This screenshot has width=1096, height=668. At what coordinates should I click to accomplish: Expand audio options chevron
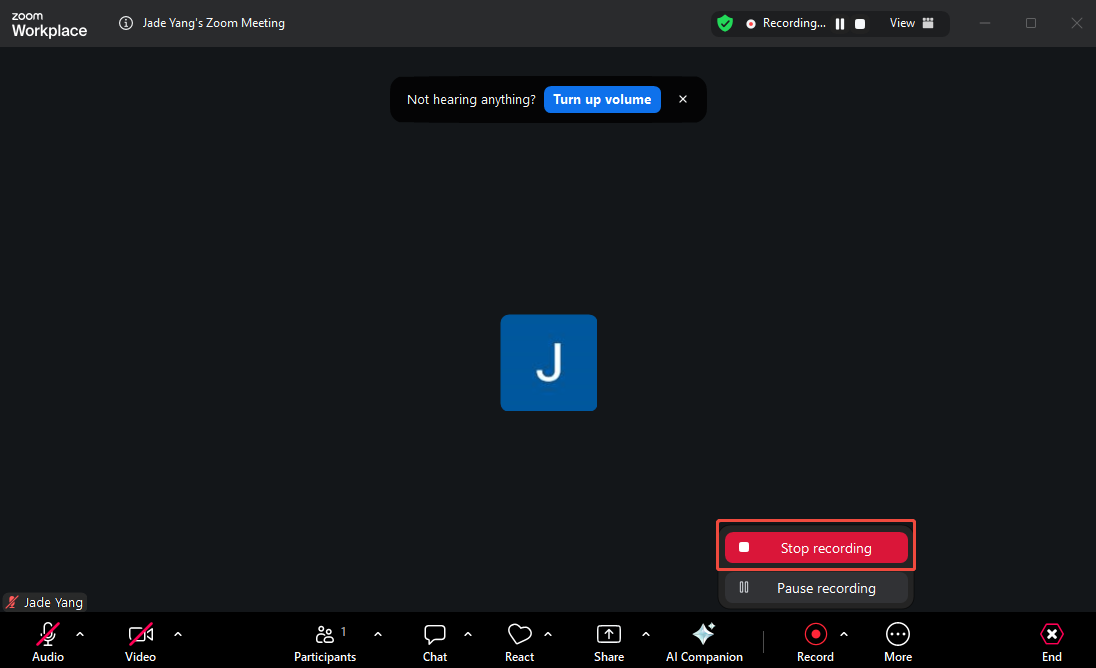(x=79, y=633)
